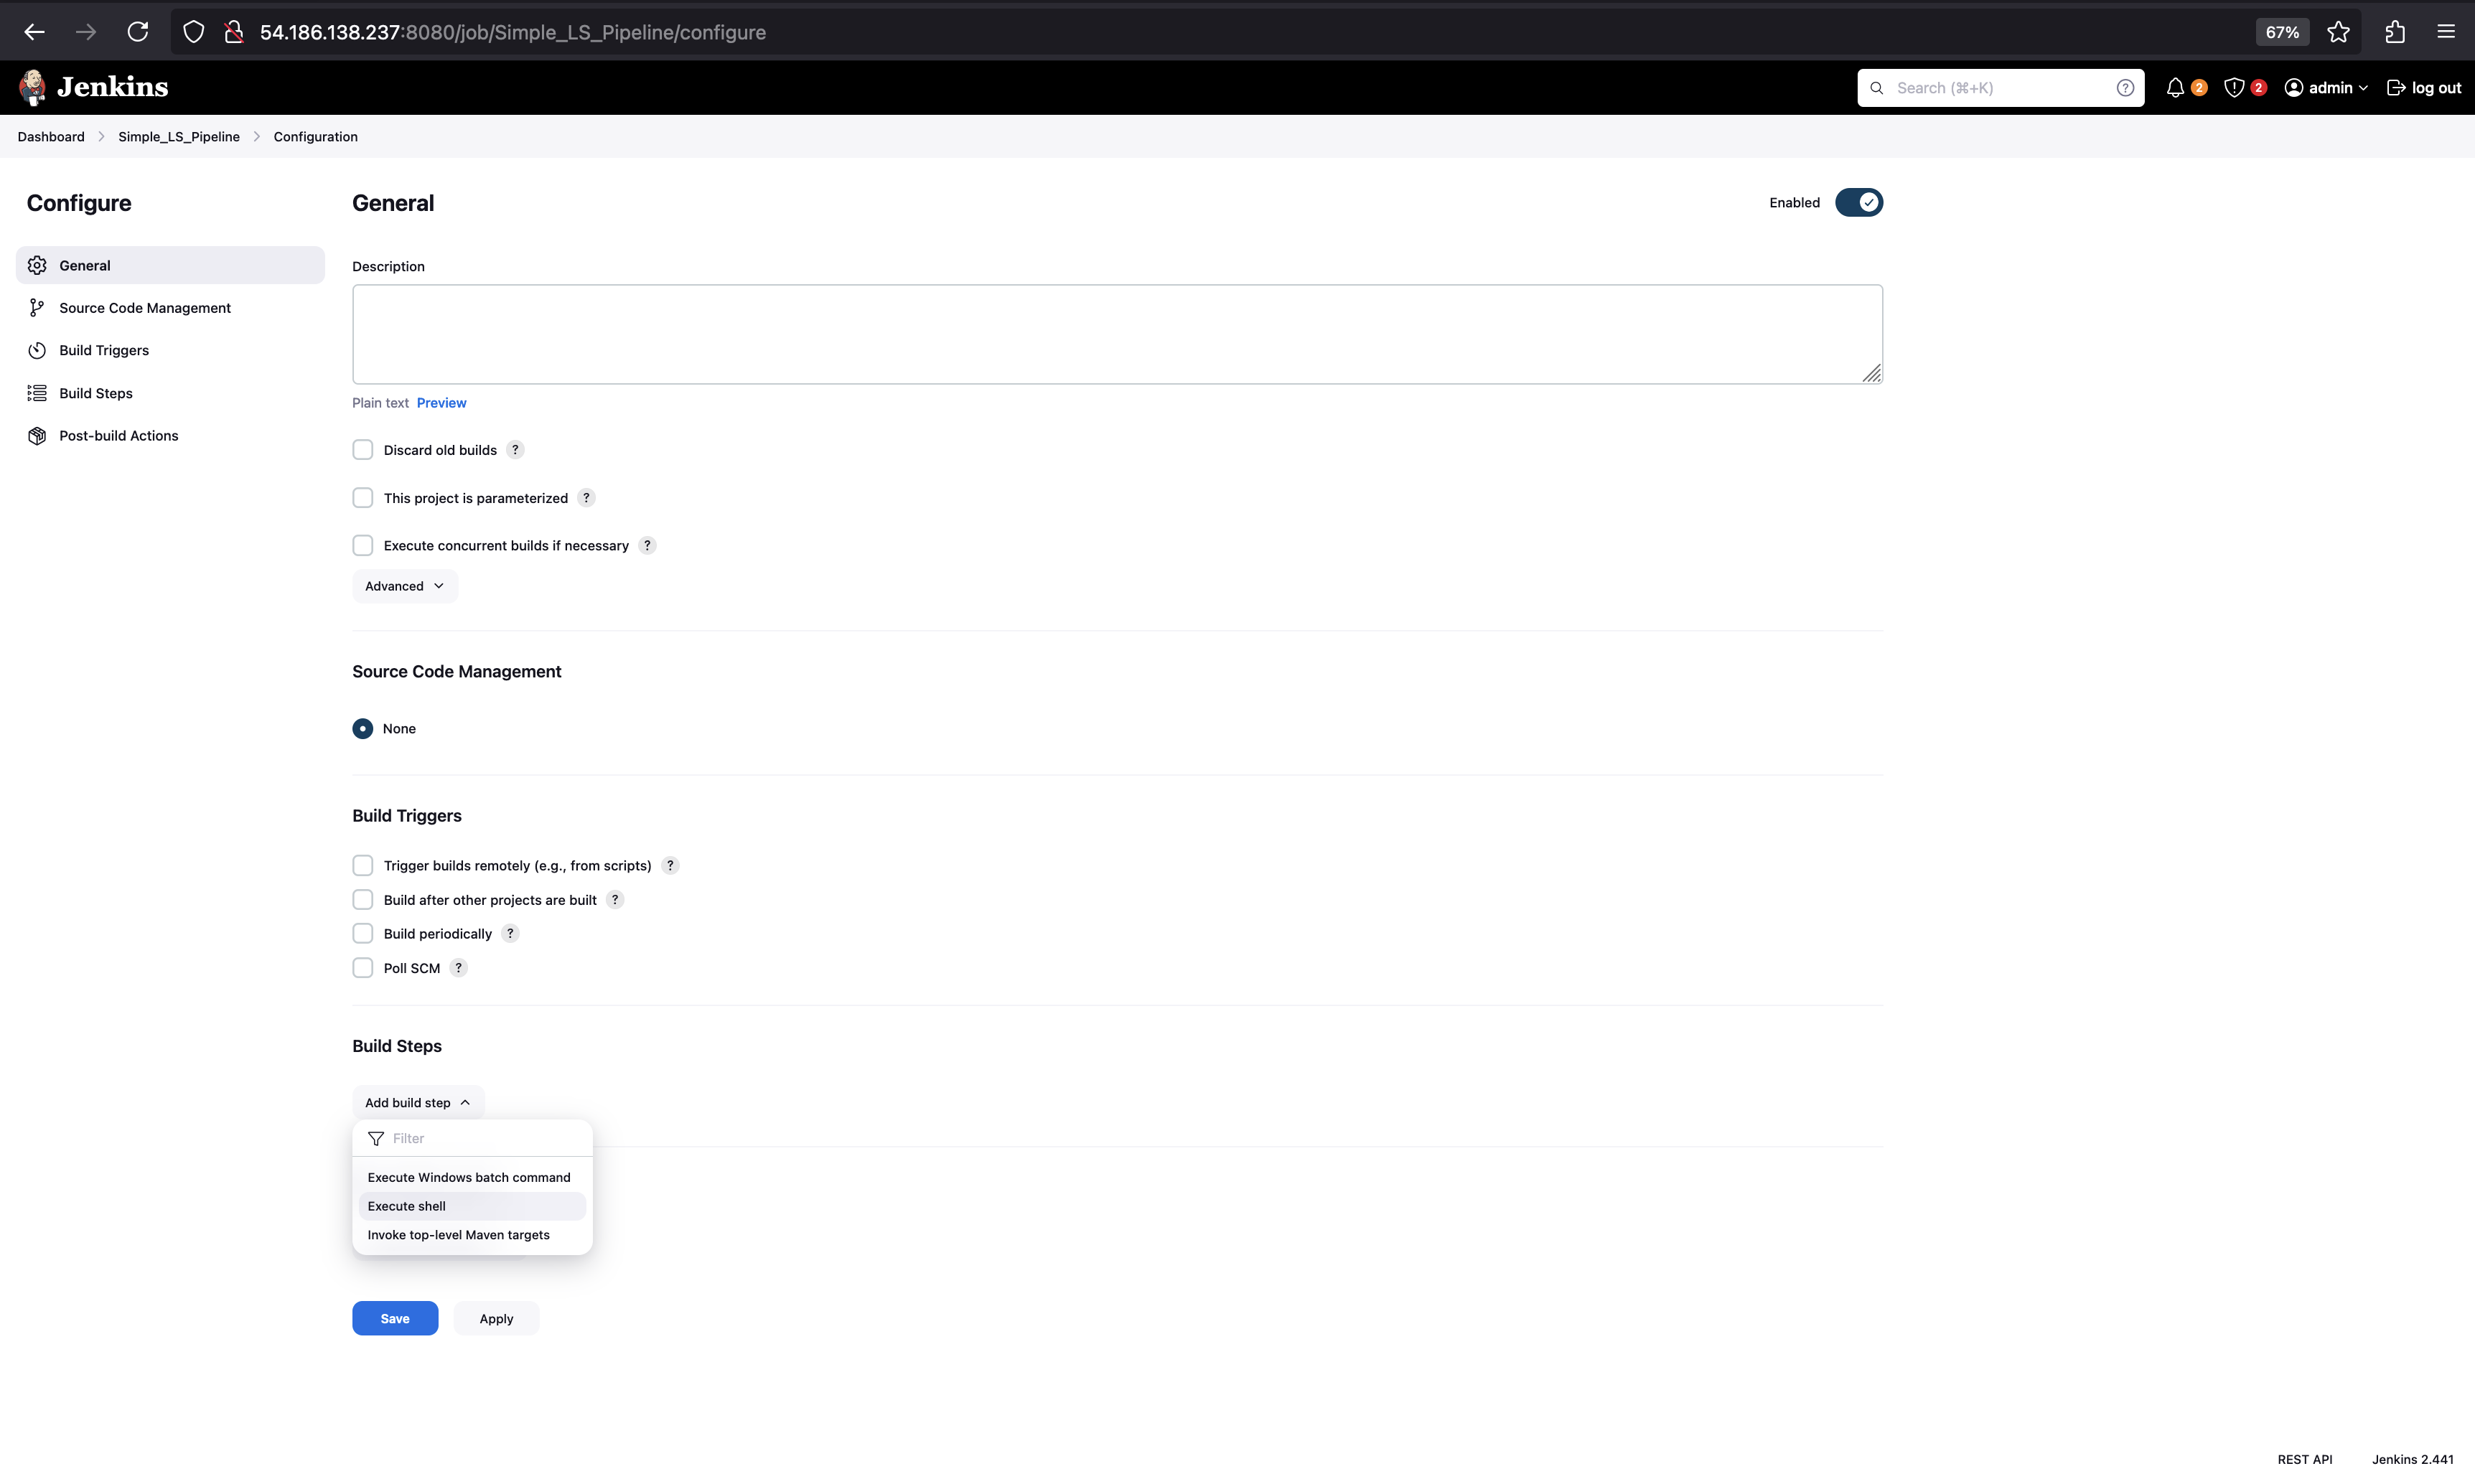Enable This project is parameterized

coord(363,498)
